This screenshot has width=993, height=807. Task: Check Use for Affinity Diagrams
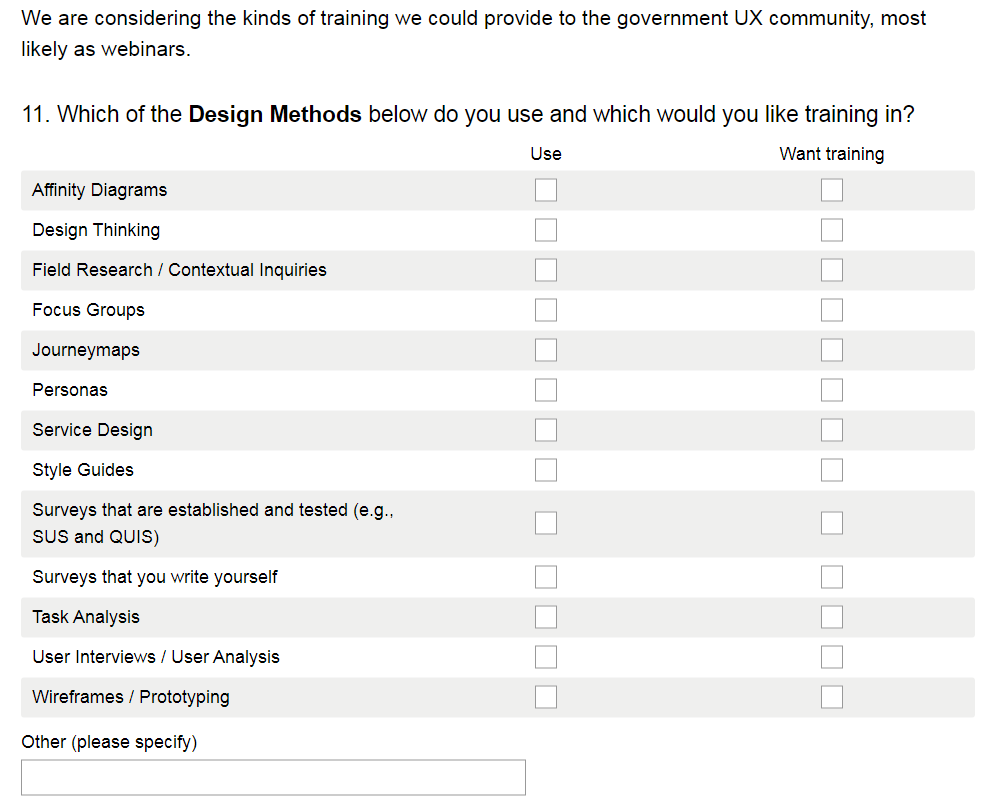click(x=545, y=190)
